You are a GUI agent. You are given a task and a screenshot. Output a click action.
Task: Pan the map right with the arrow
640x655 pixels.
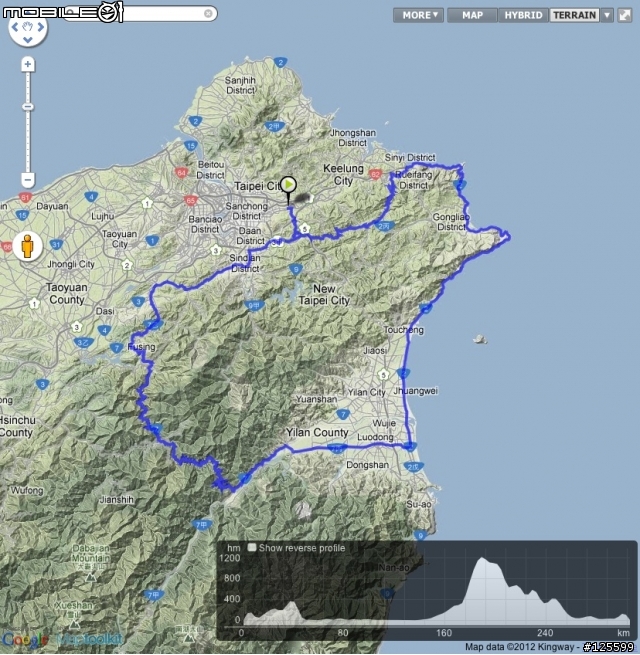41,27
